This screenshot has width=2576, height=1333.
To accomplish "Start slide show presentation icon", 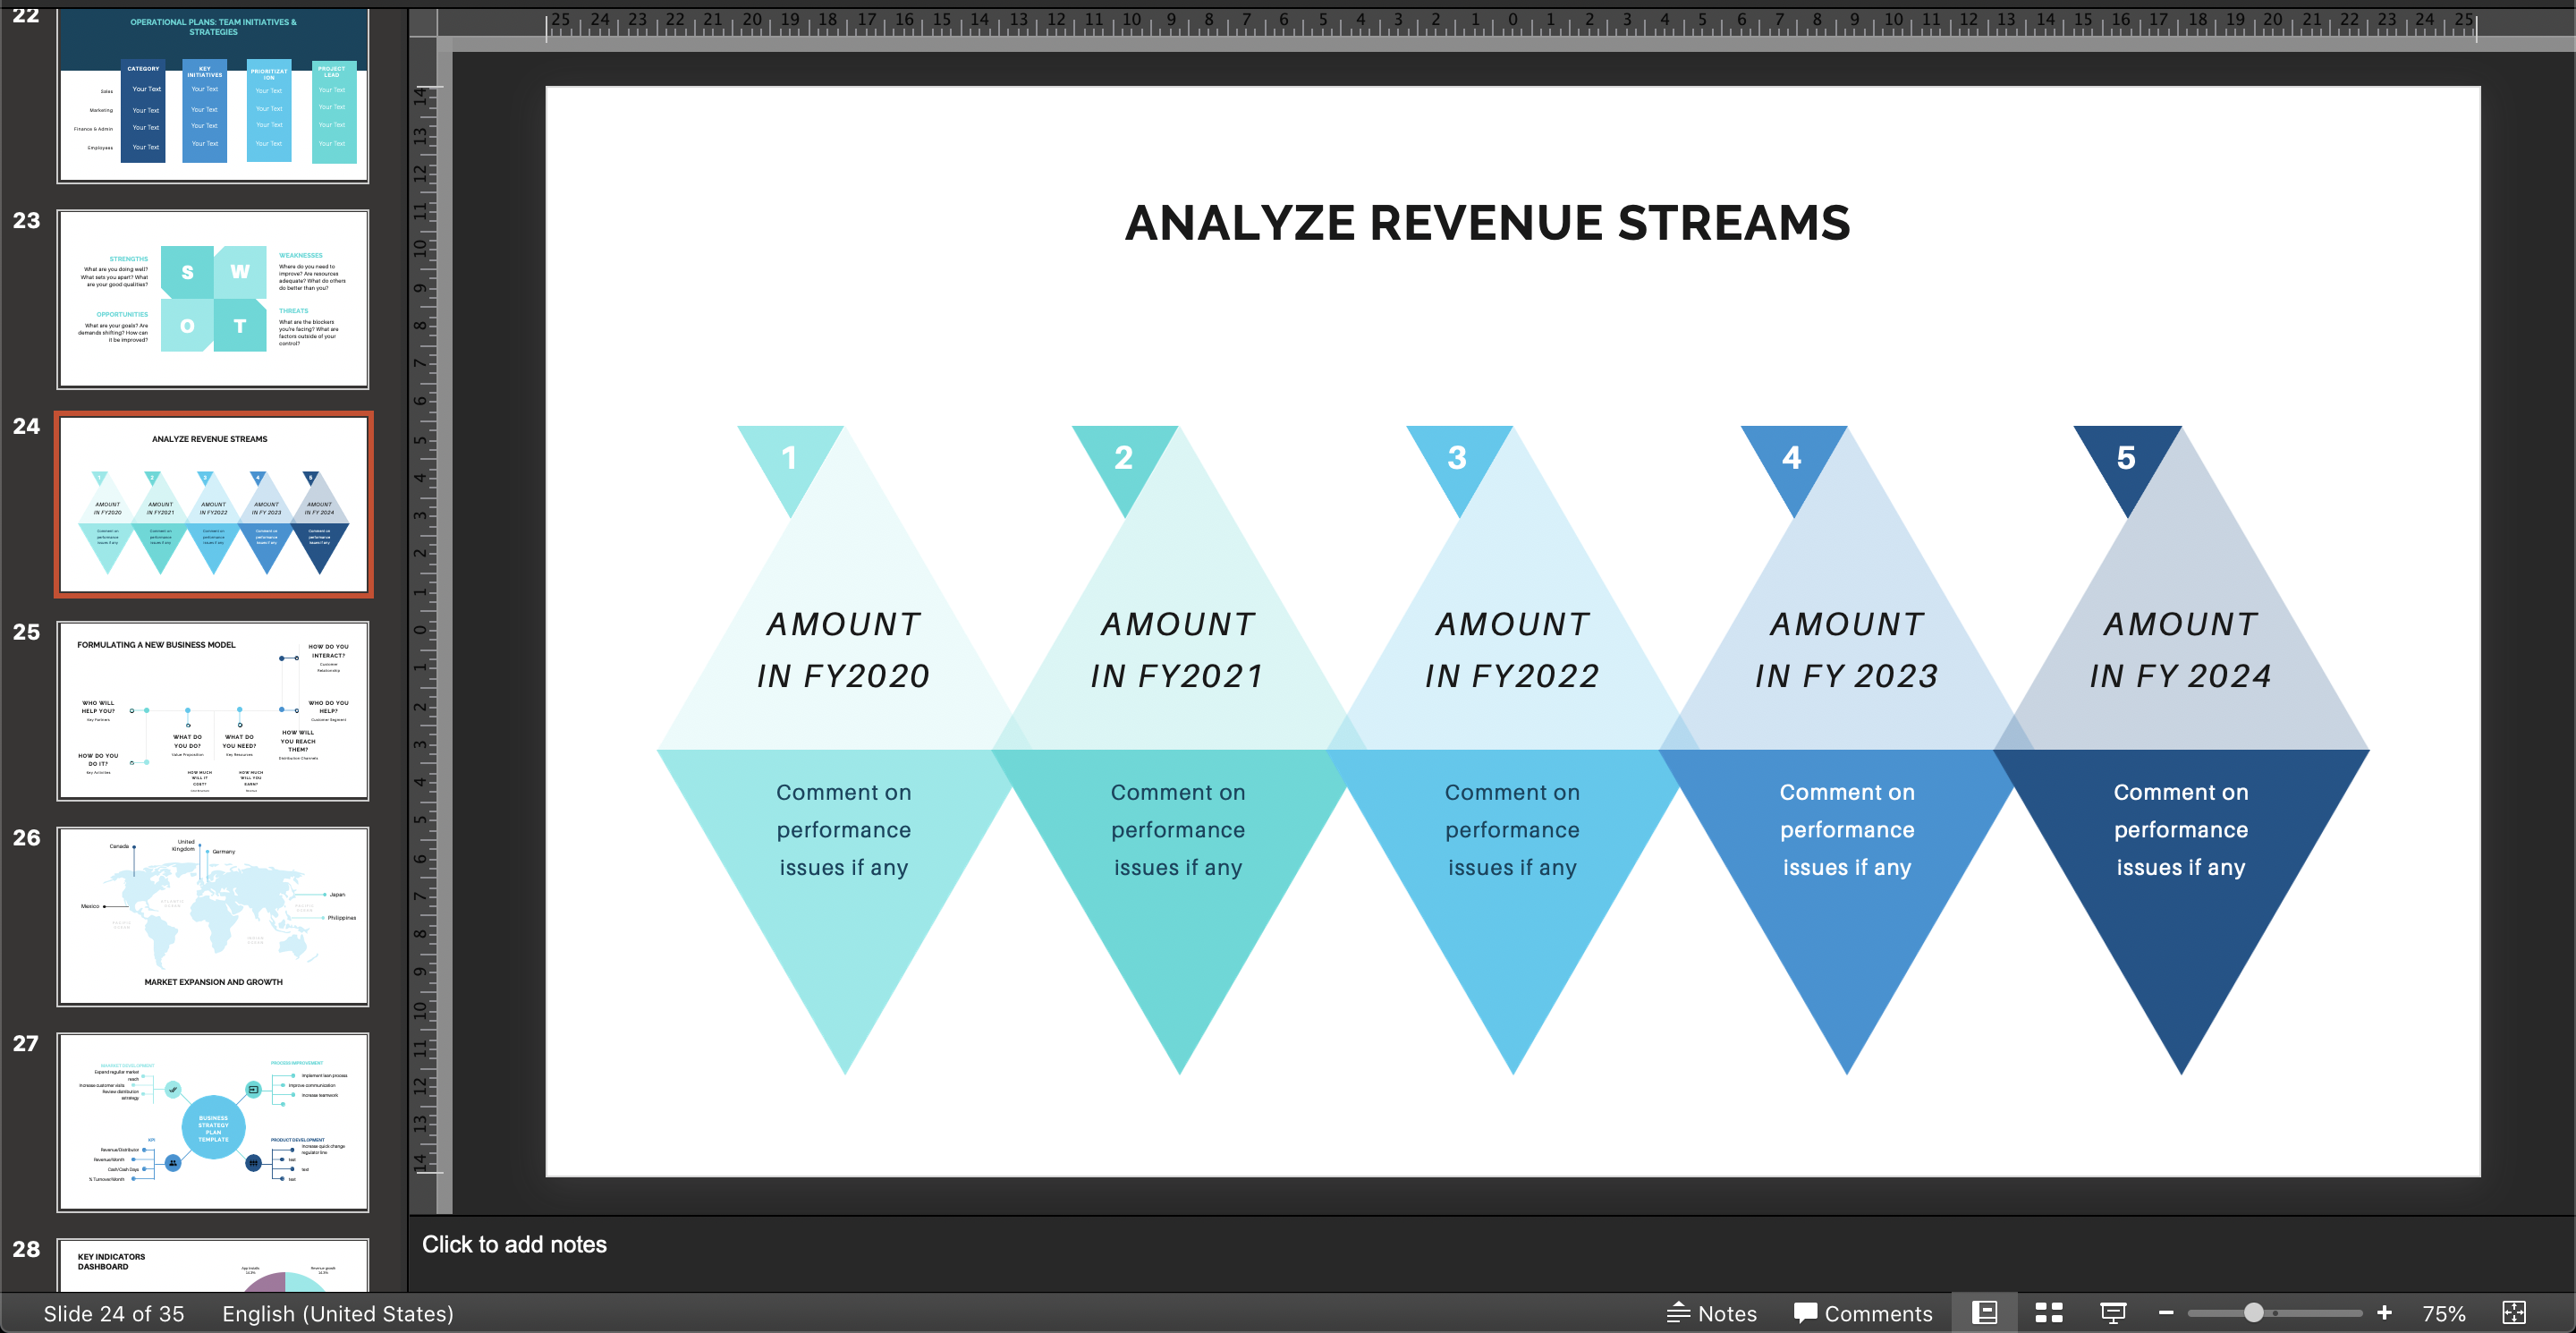I will [2113, 1312].
